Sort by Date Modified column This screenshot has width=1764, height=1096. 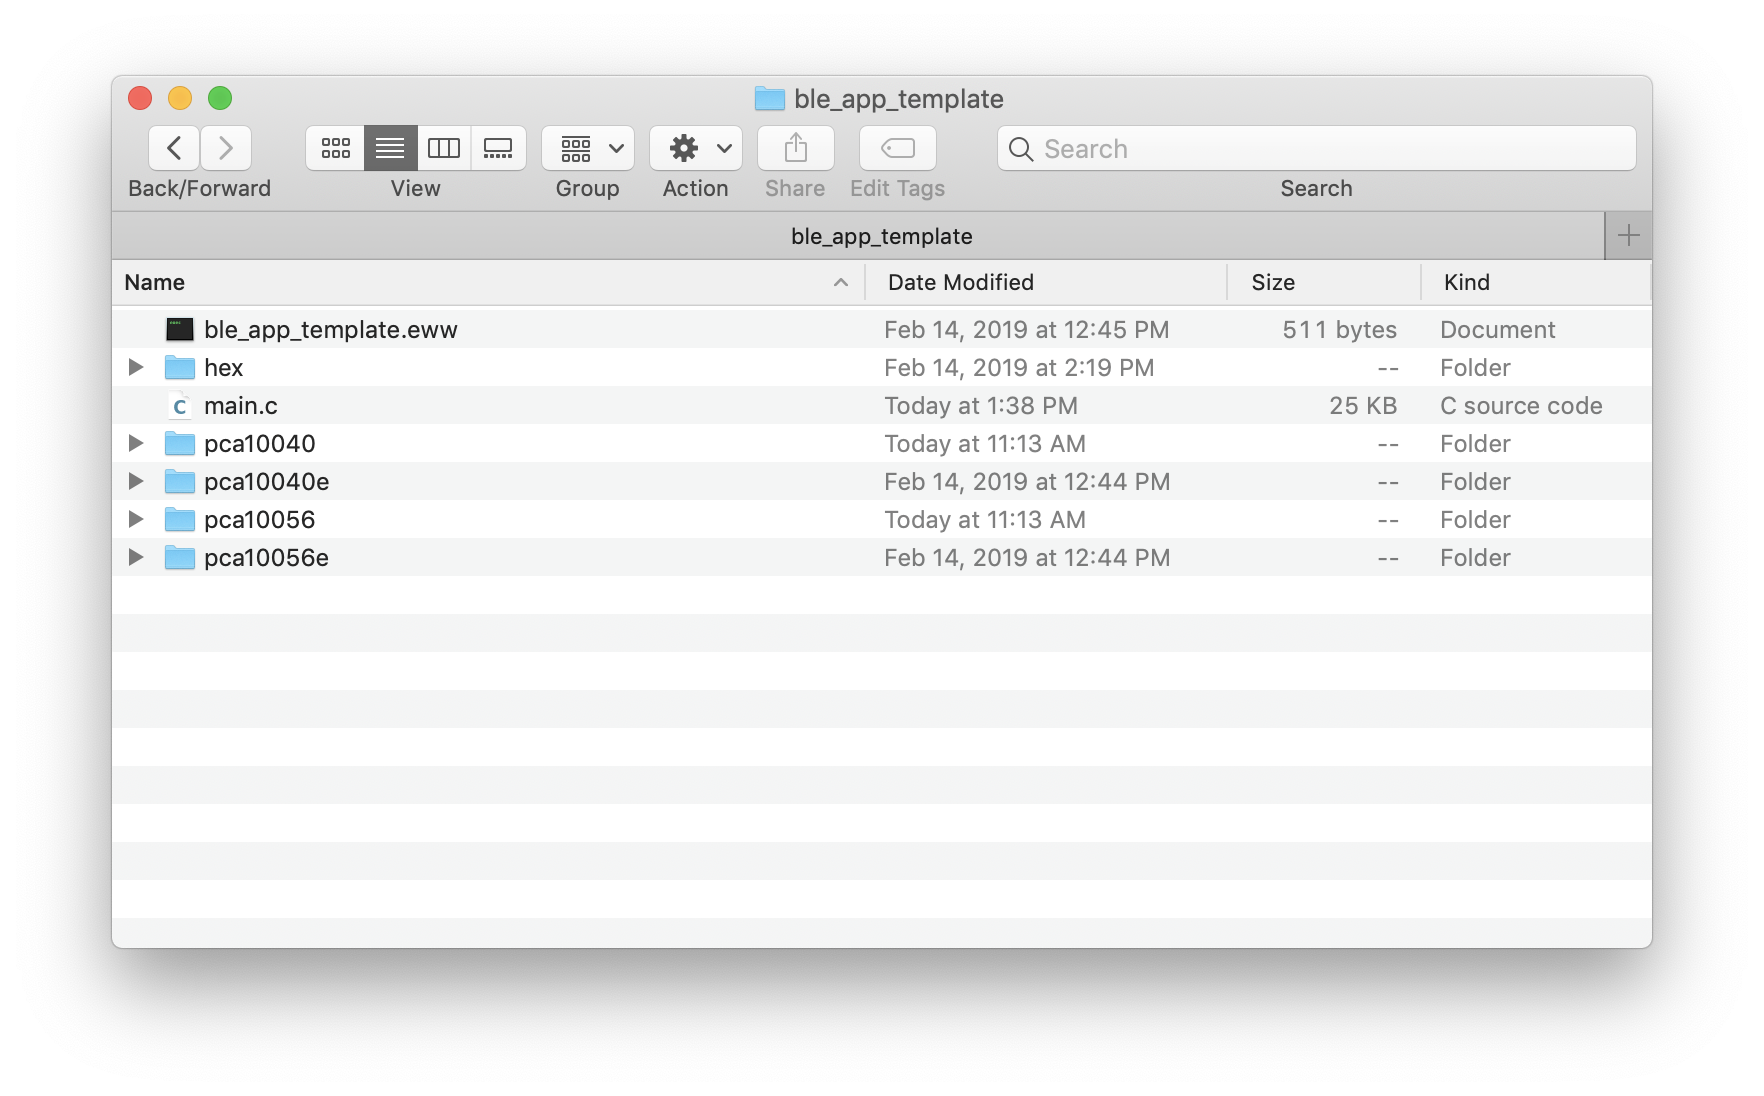point(960,283)
